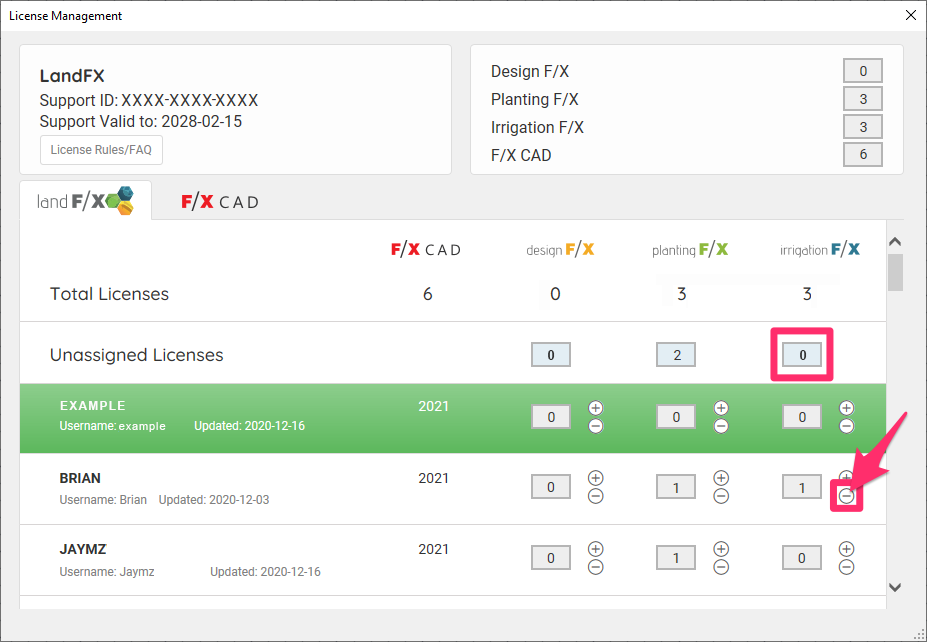The width and height of the screenshot is (927, 642).
Task: Select the Planting F/X summary count field
Action: click(x=863, y=99)
